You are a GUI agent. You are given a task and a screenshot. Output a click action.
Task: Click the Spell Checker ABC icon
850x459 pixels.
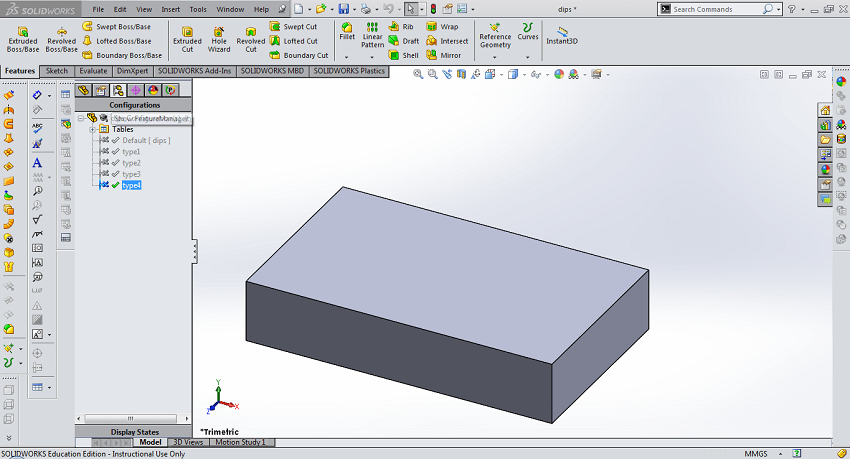[37, 128]
